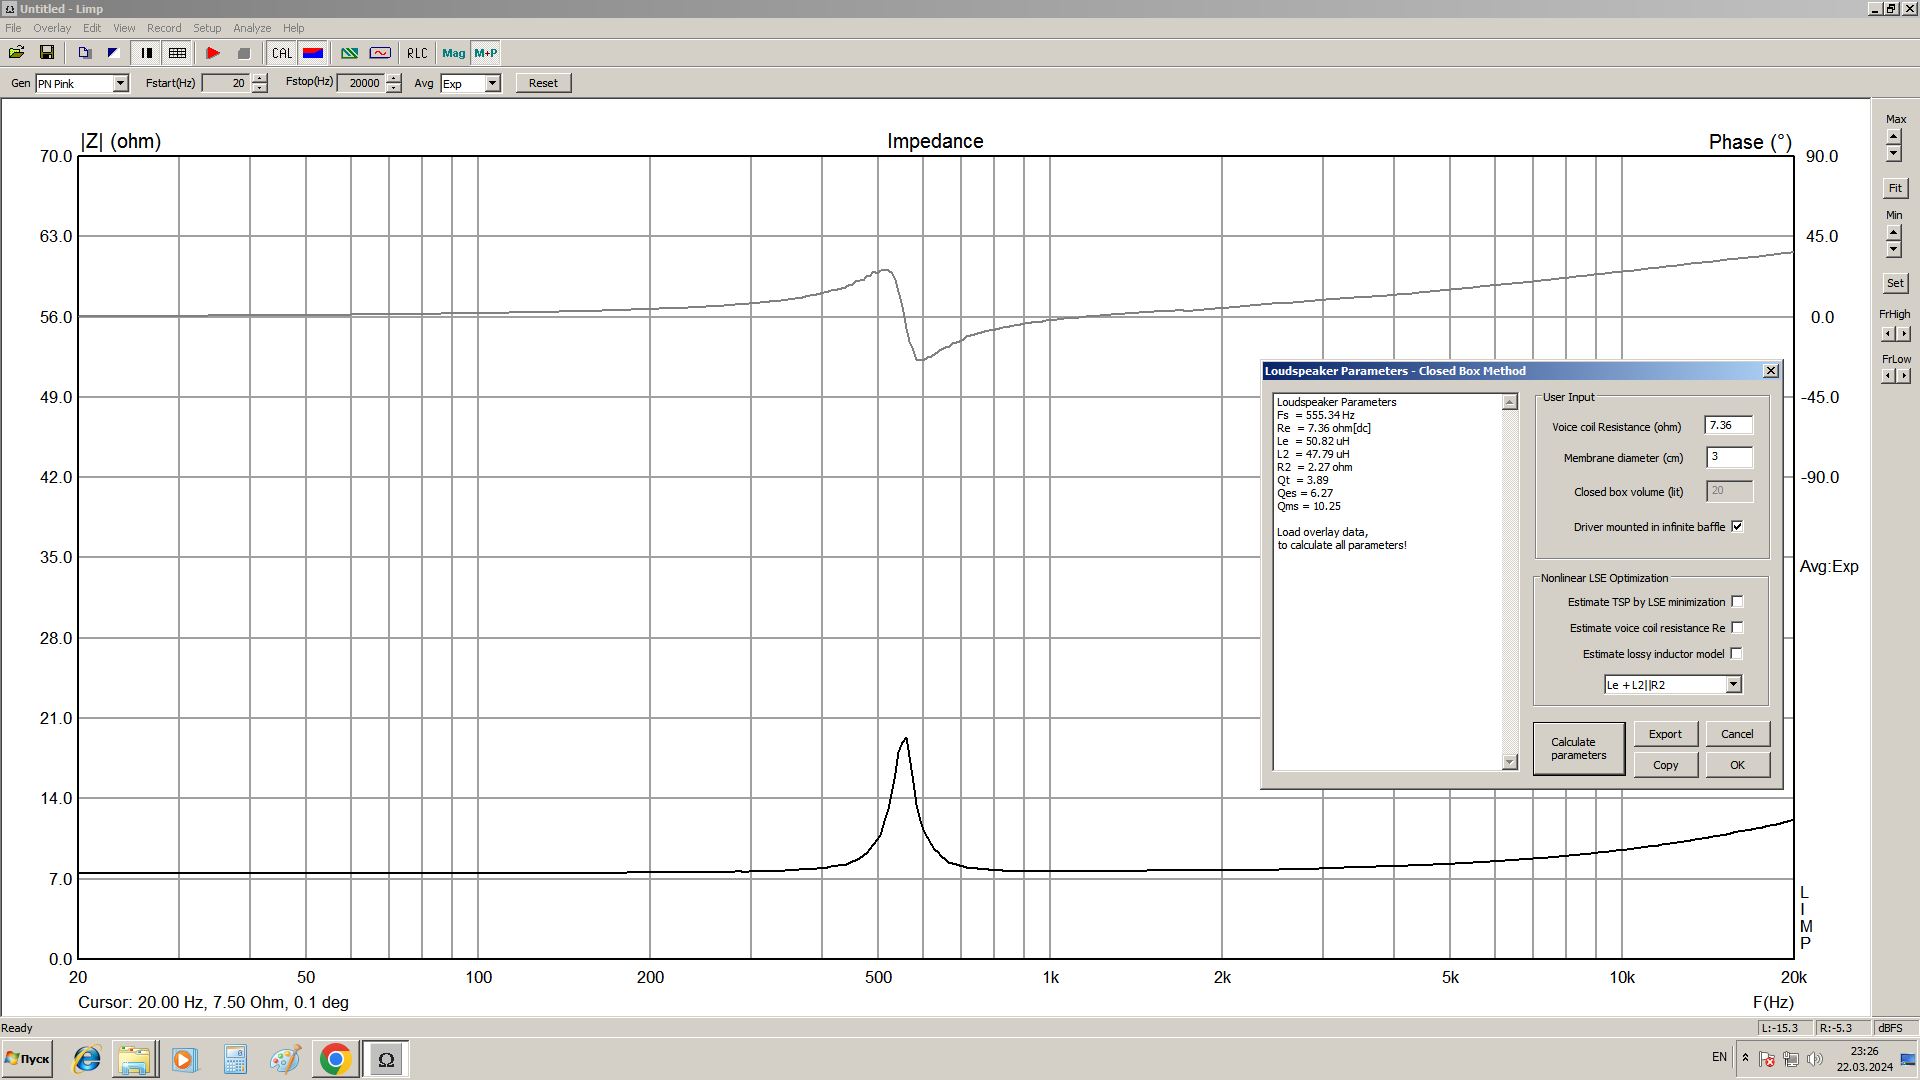Open the File menu
The width and height of the screenshot is (1920, 1080).
click(13, 28)
